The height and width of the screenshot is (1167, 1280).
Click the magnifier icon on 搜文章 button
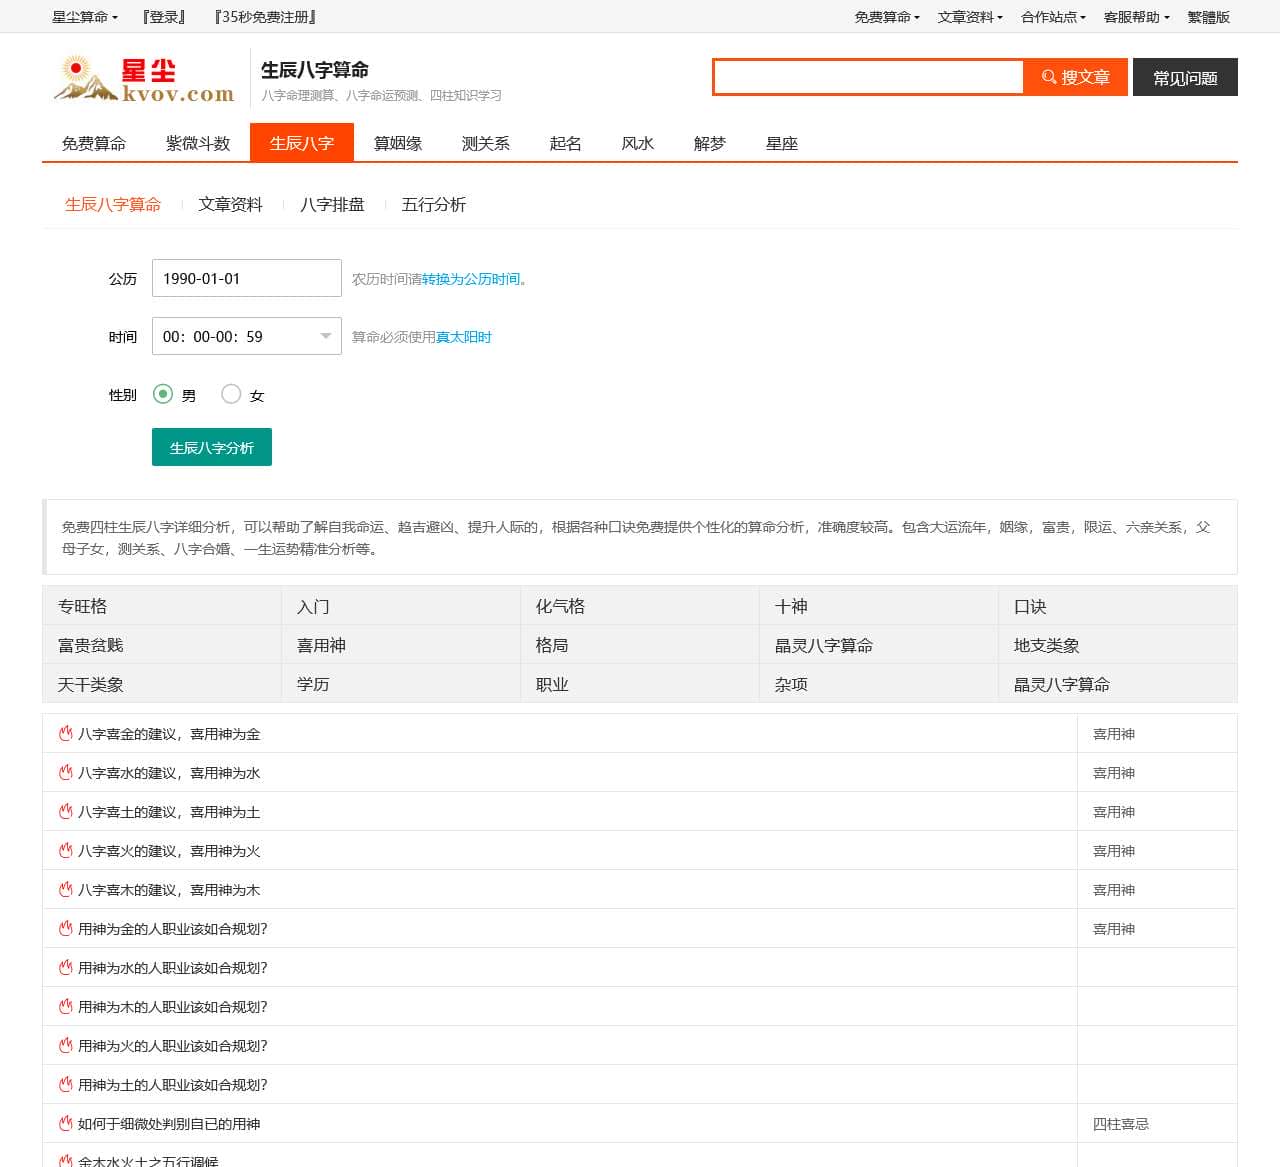pyautogui.click(x=1049, y=77)
